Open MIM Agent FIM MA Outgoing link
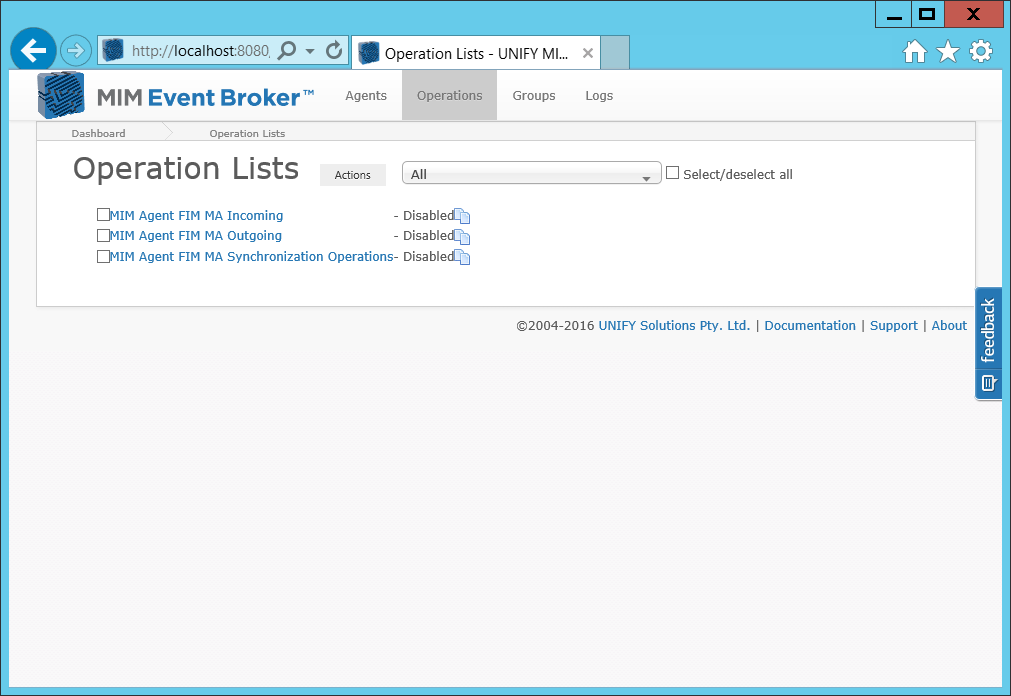Screen dimensions: 1011x696 coord(195,235)
